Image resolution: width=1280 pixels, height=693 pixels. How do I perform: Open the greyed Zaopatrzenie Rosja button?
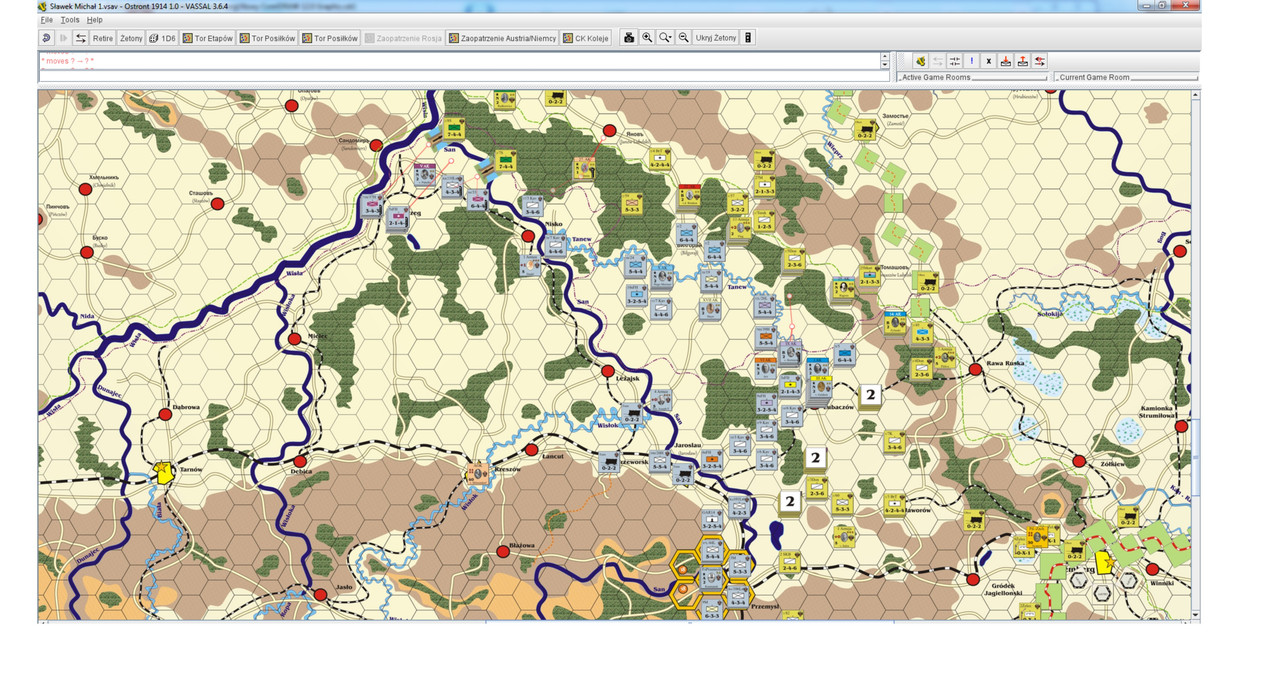pos(403,38)
